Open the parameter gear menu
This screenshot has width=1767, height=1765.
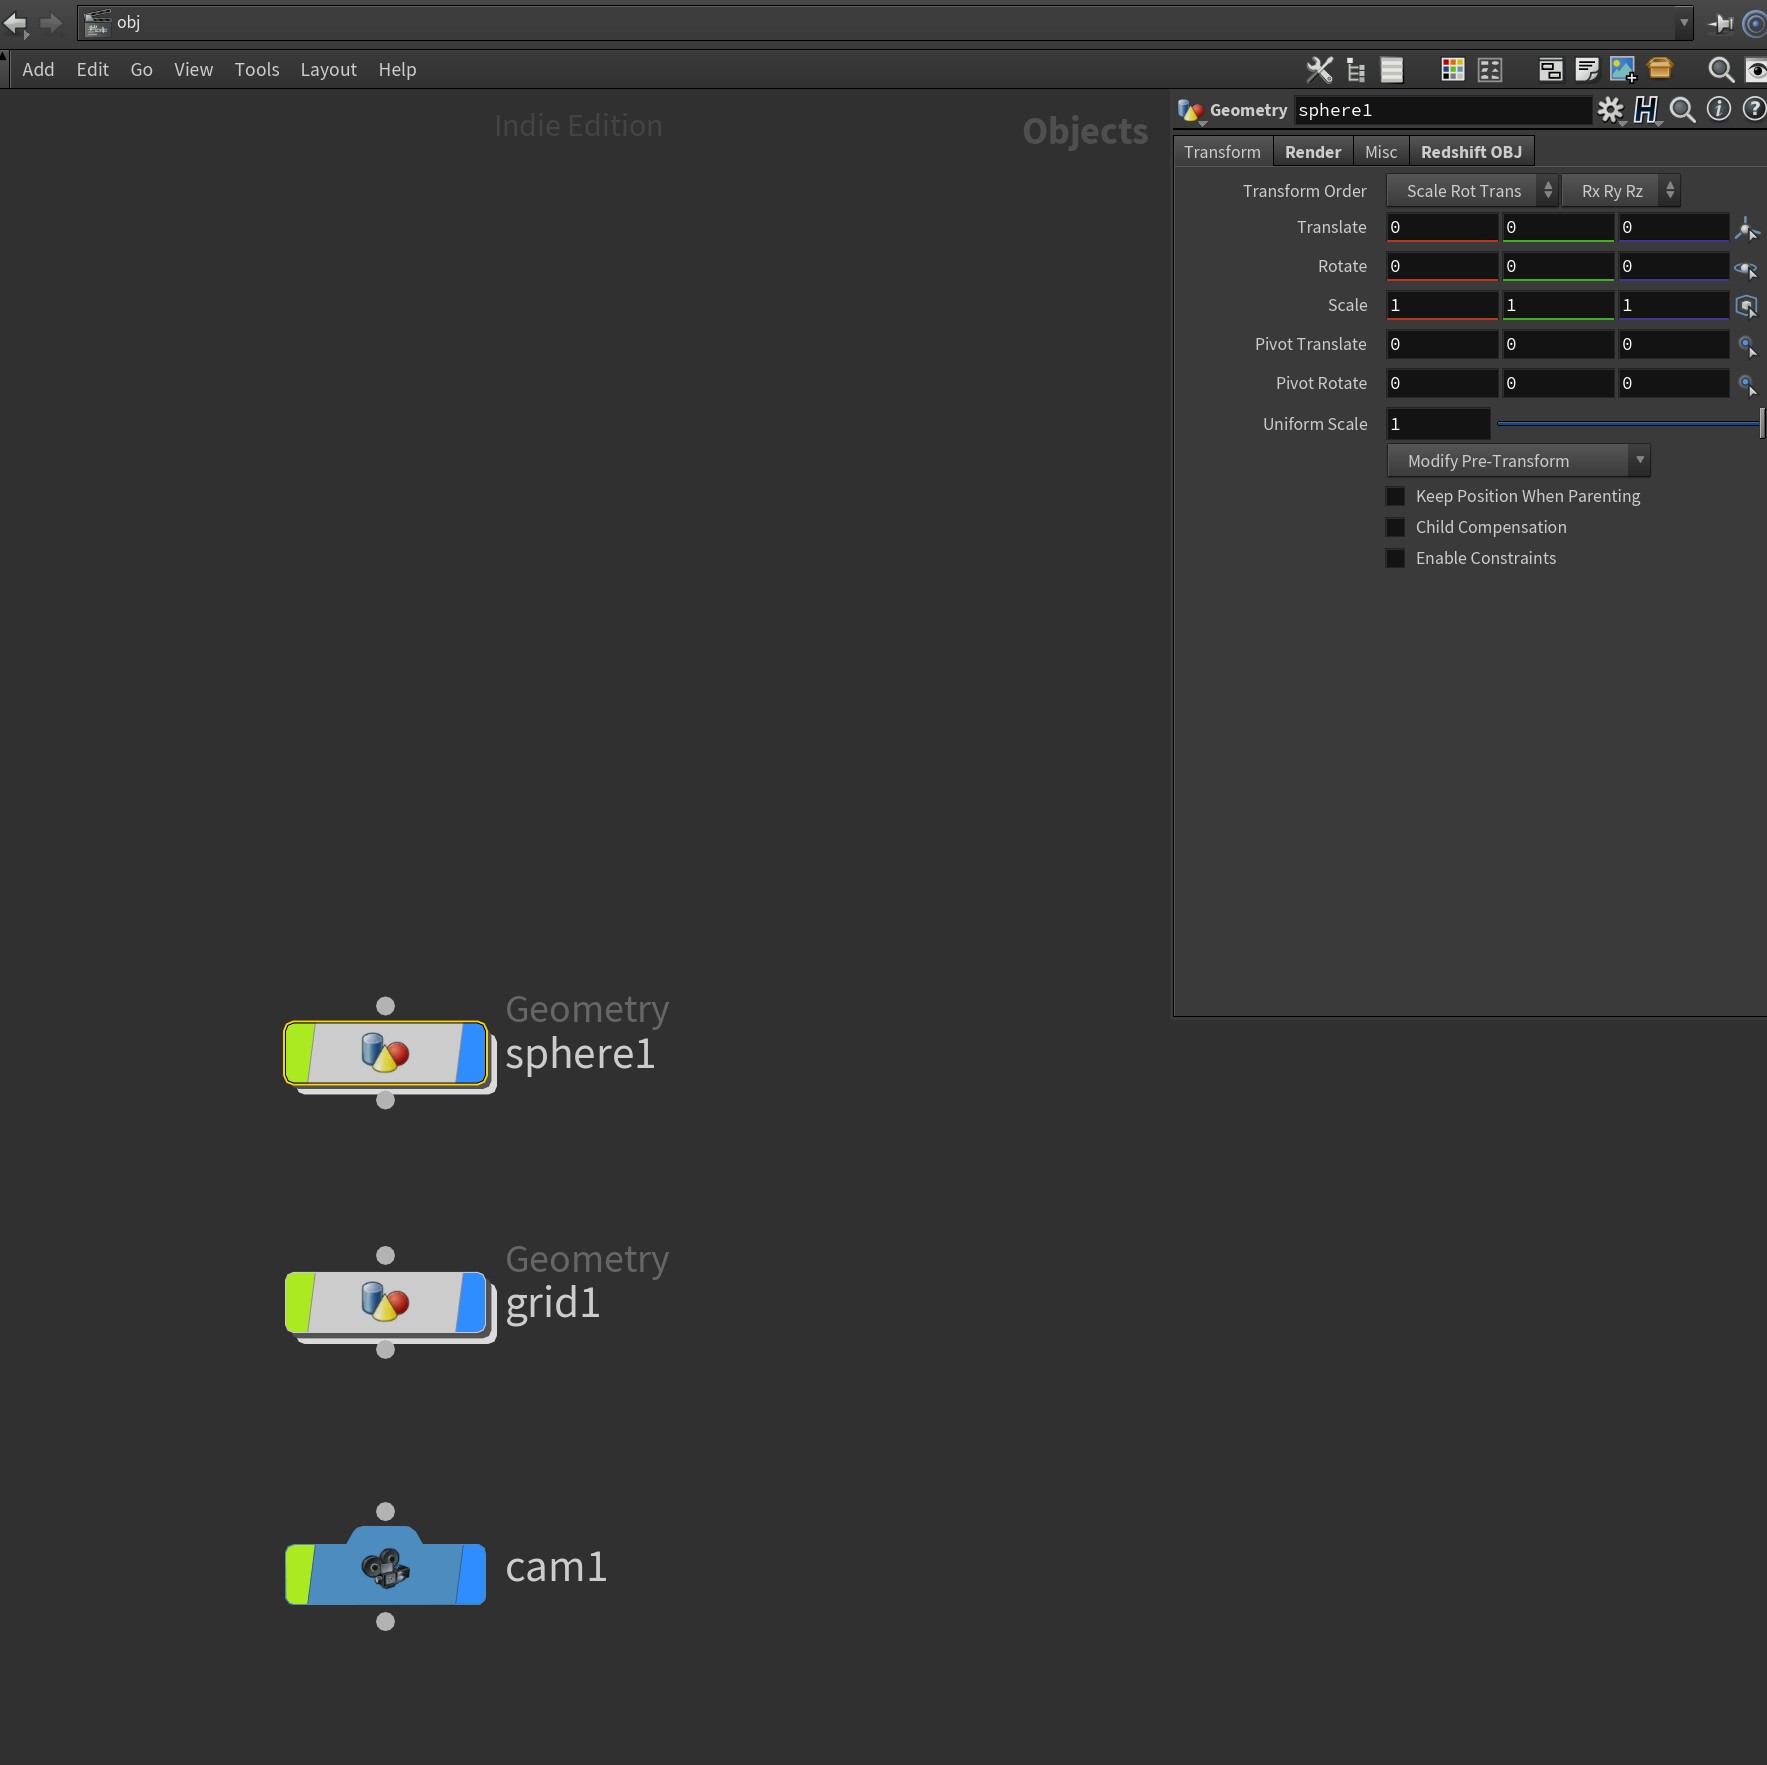tap(1610, 110)
